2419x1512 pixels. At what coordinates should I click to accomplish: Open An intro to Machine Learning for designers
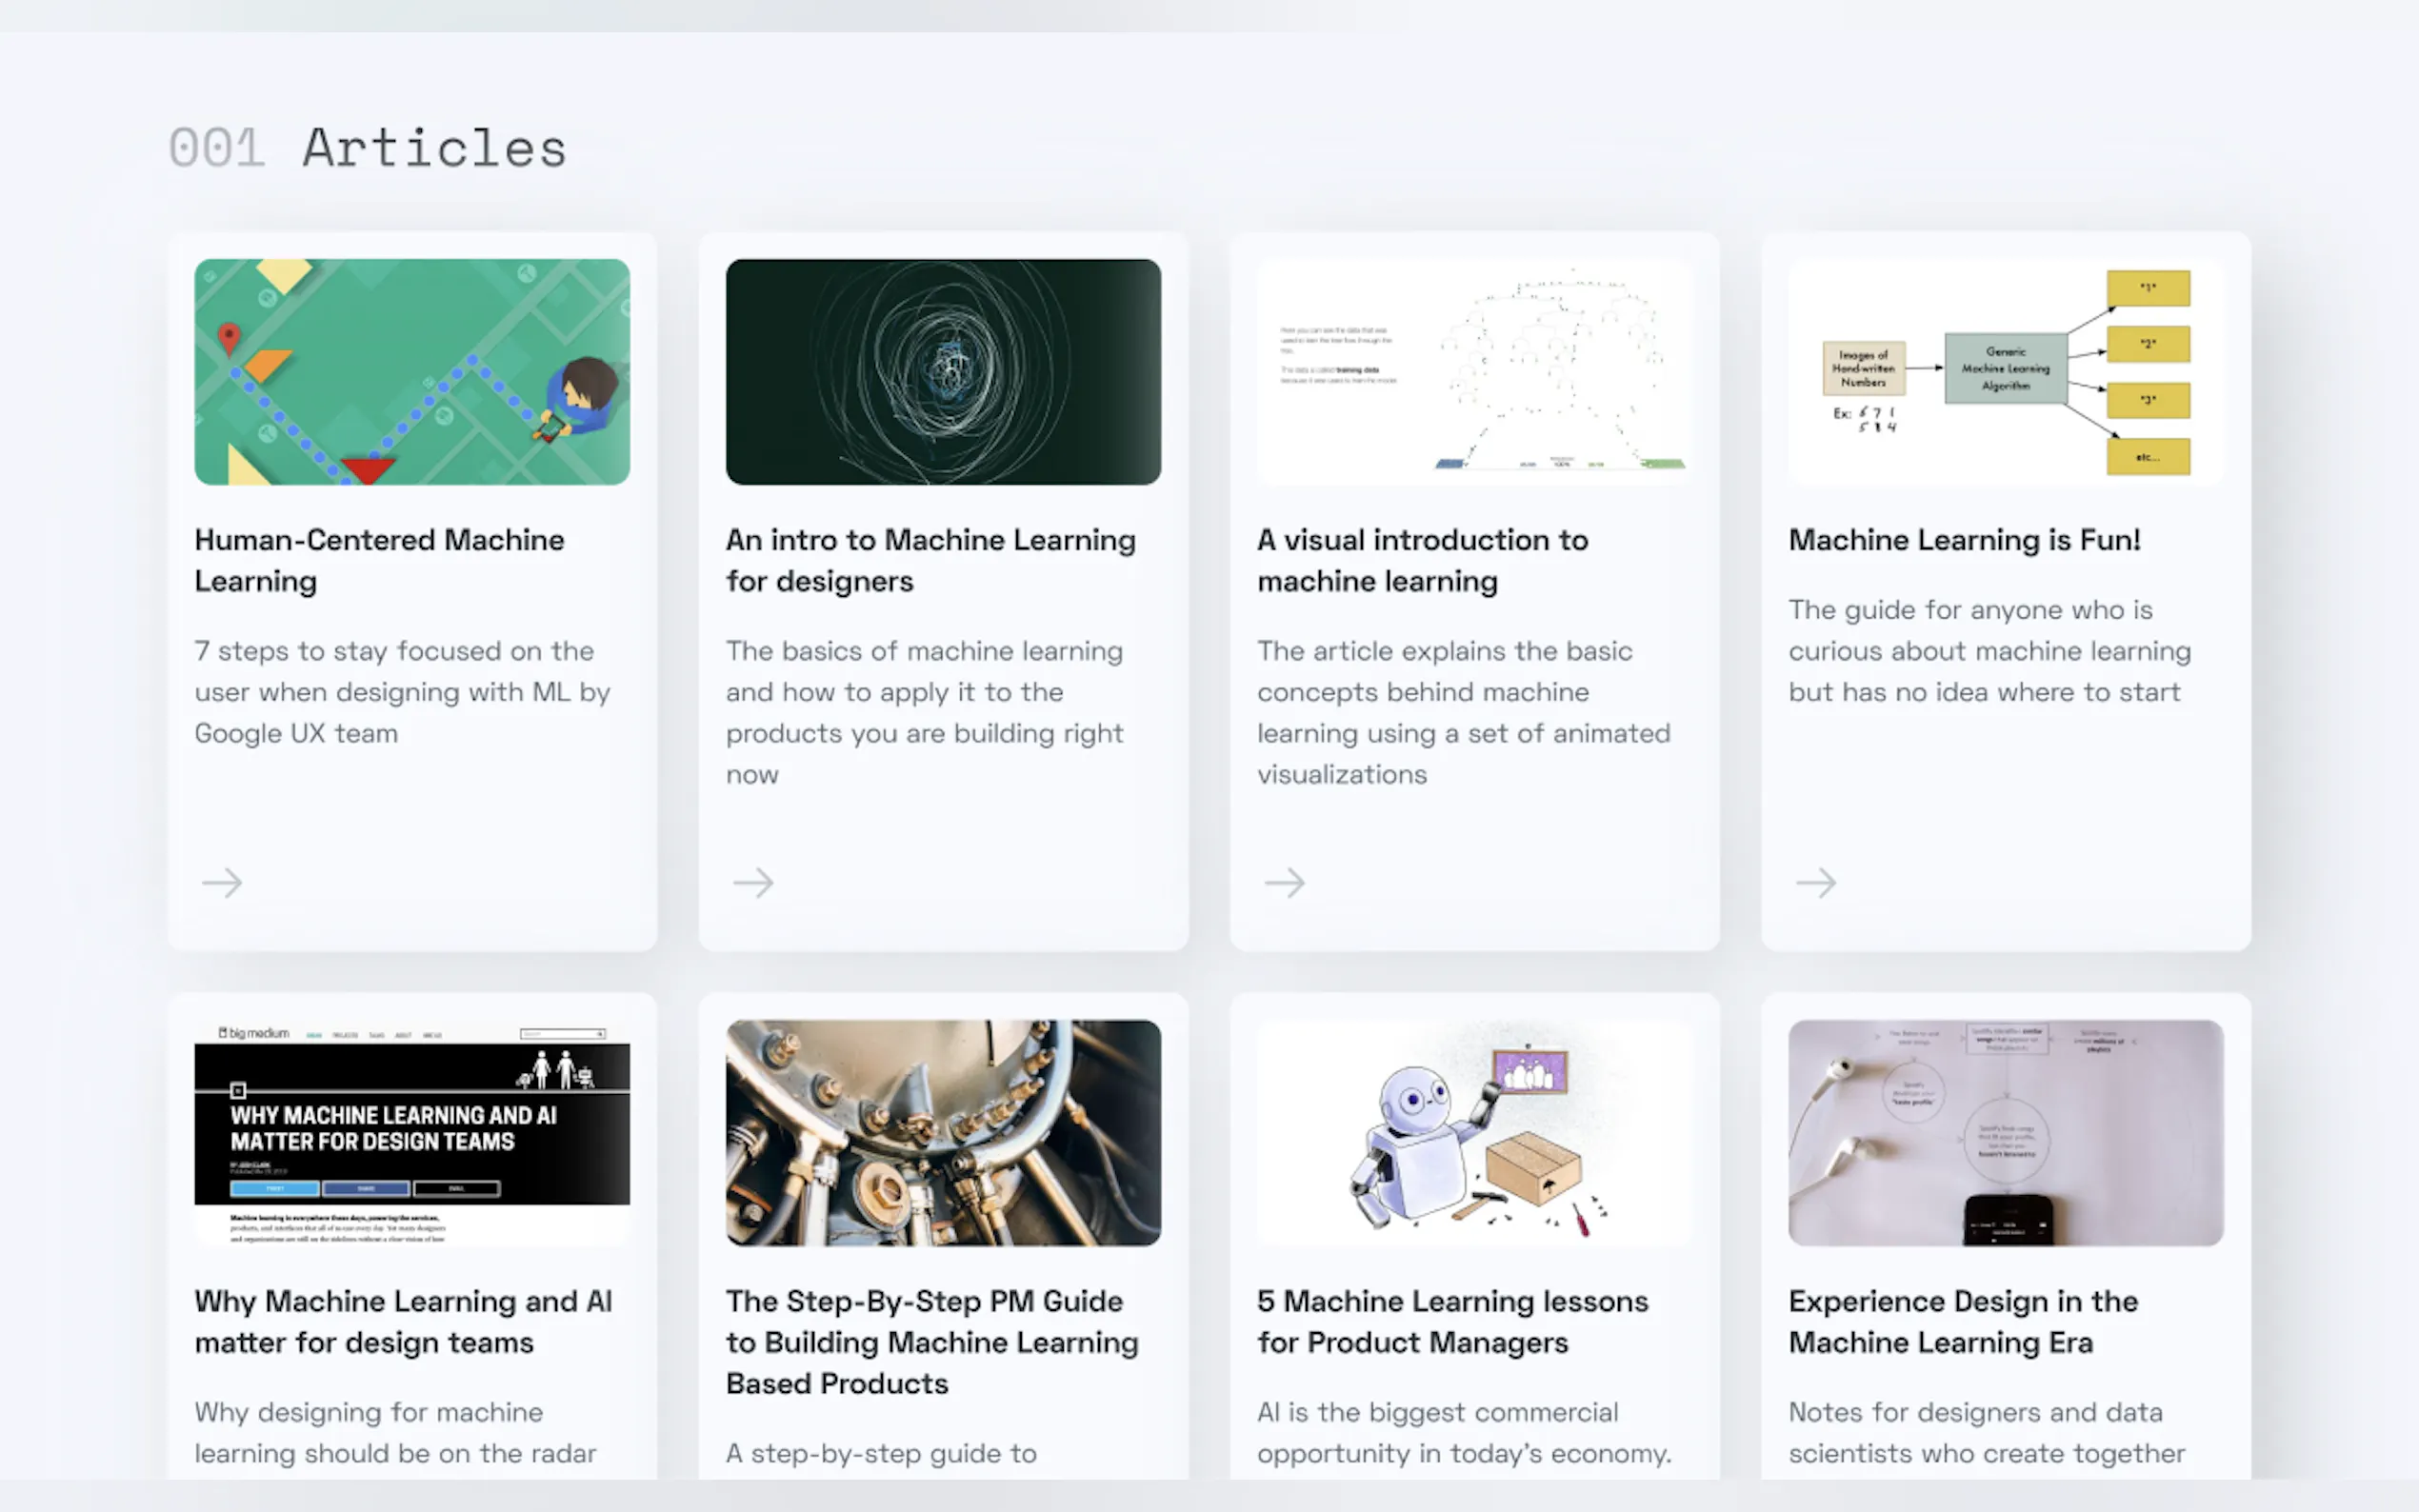[x=930, y=560]
